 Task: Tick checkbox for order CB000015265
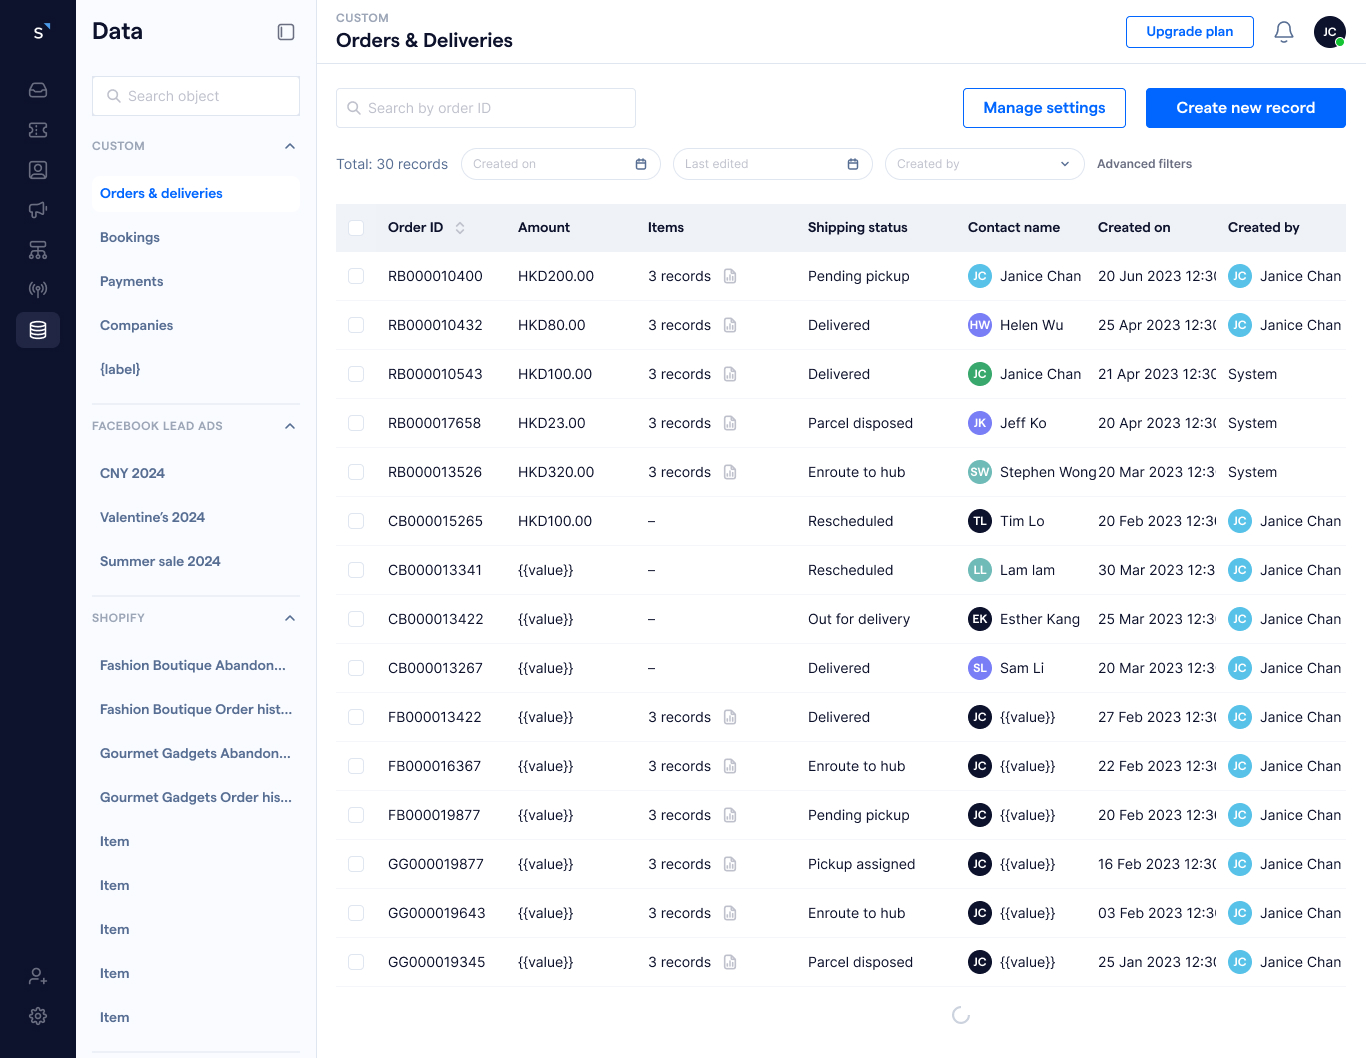pyautogui.click(x=356, y=521)
